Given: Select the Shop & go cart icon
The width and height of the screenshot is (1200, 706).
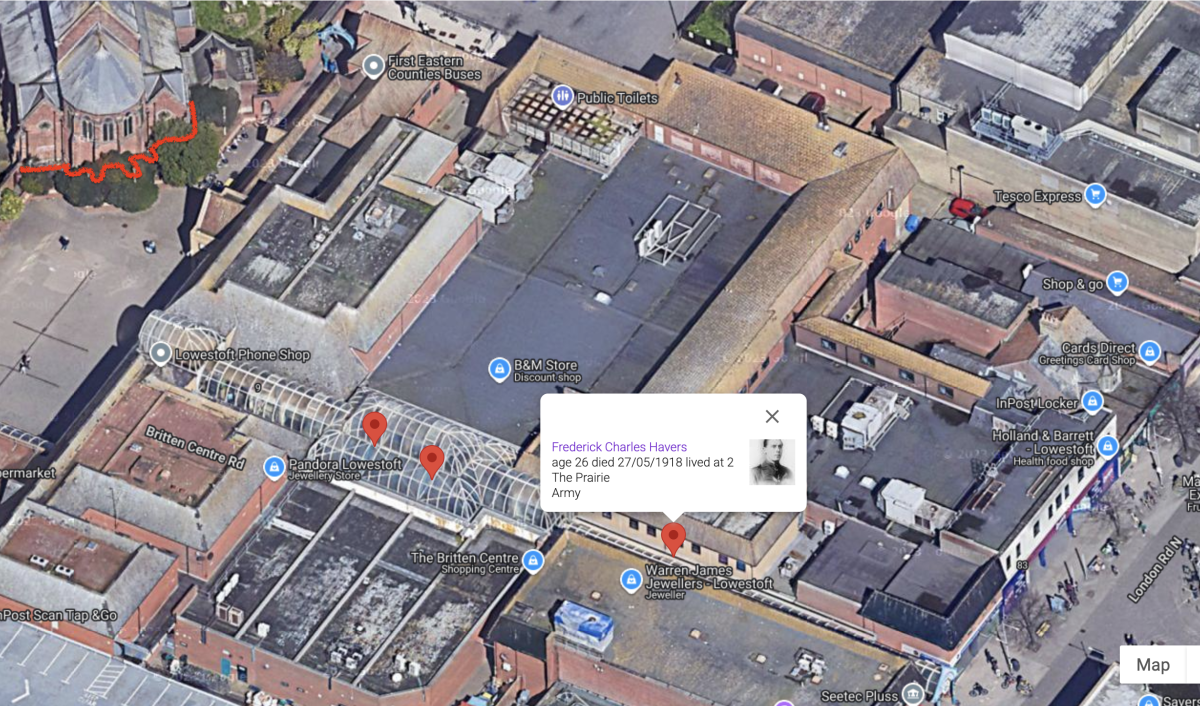Looking at the screenshot, I should [x=1117, y=283].
